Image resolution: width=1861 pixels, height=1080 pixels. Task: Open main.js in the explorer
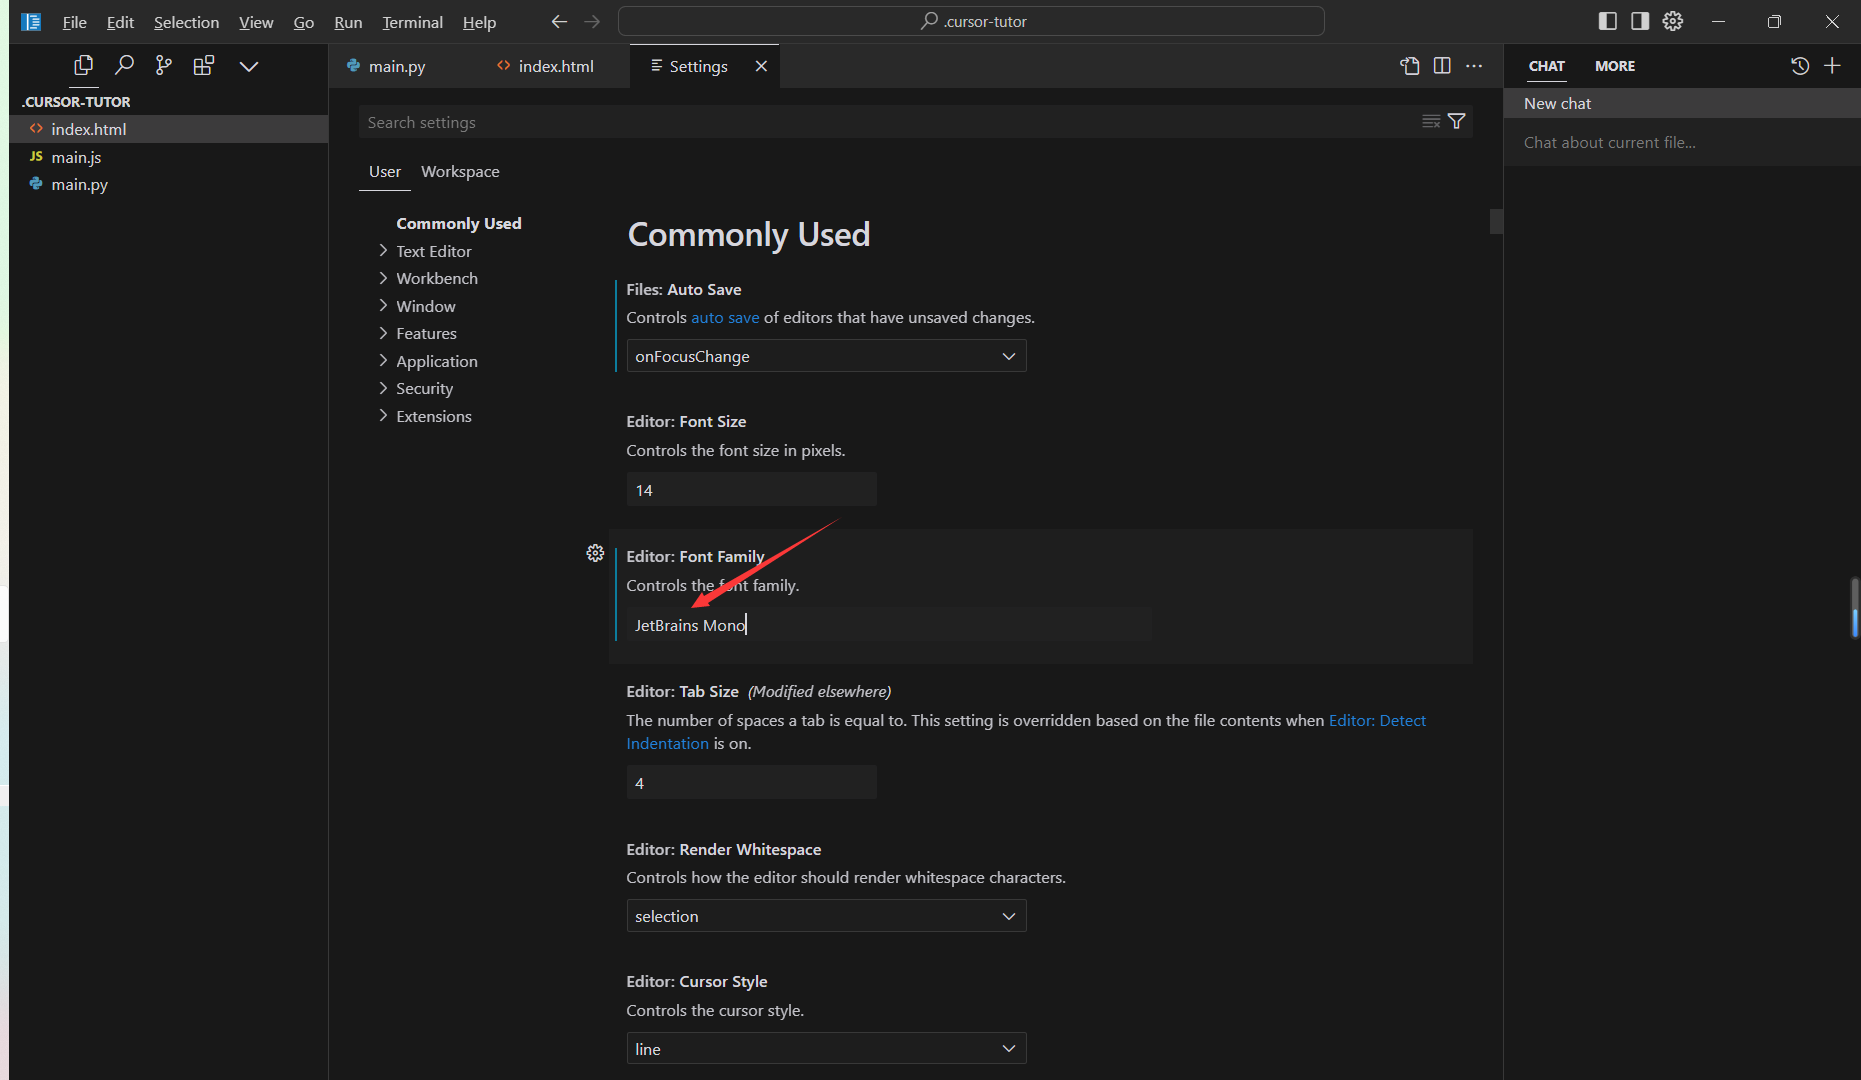pyautogui.click(x=168, y=157)
